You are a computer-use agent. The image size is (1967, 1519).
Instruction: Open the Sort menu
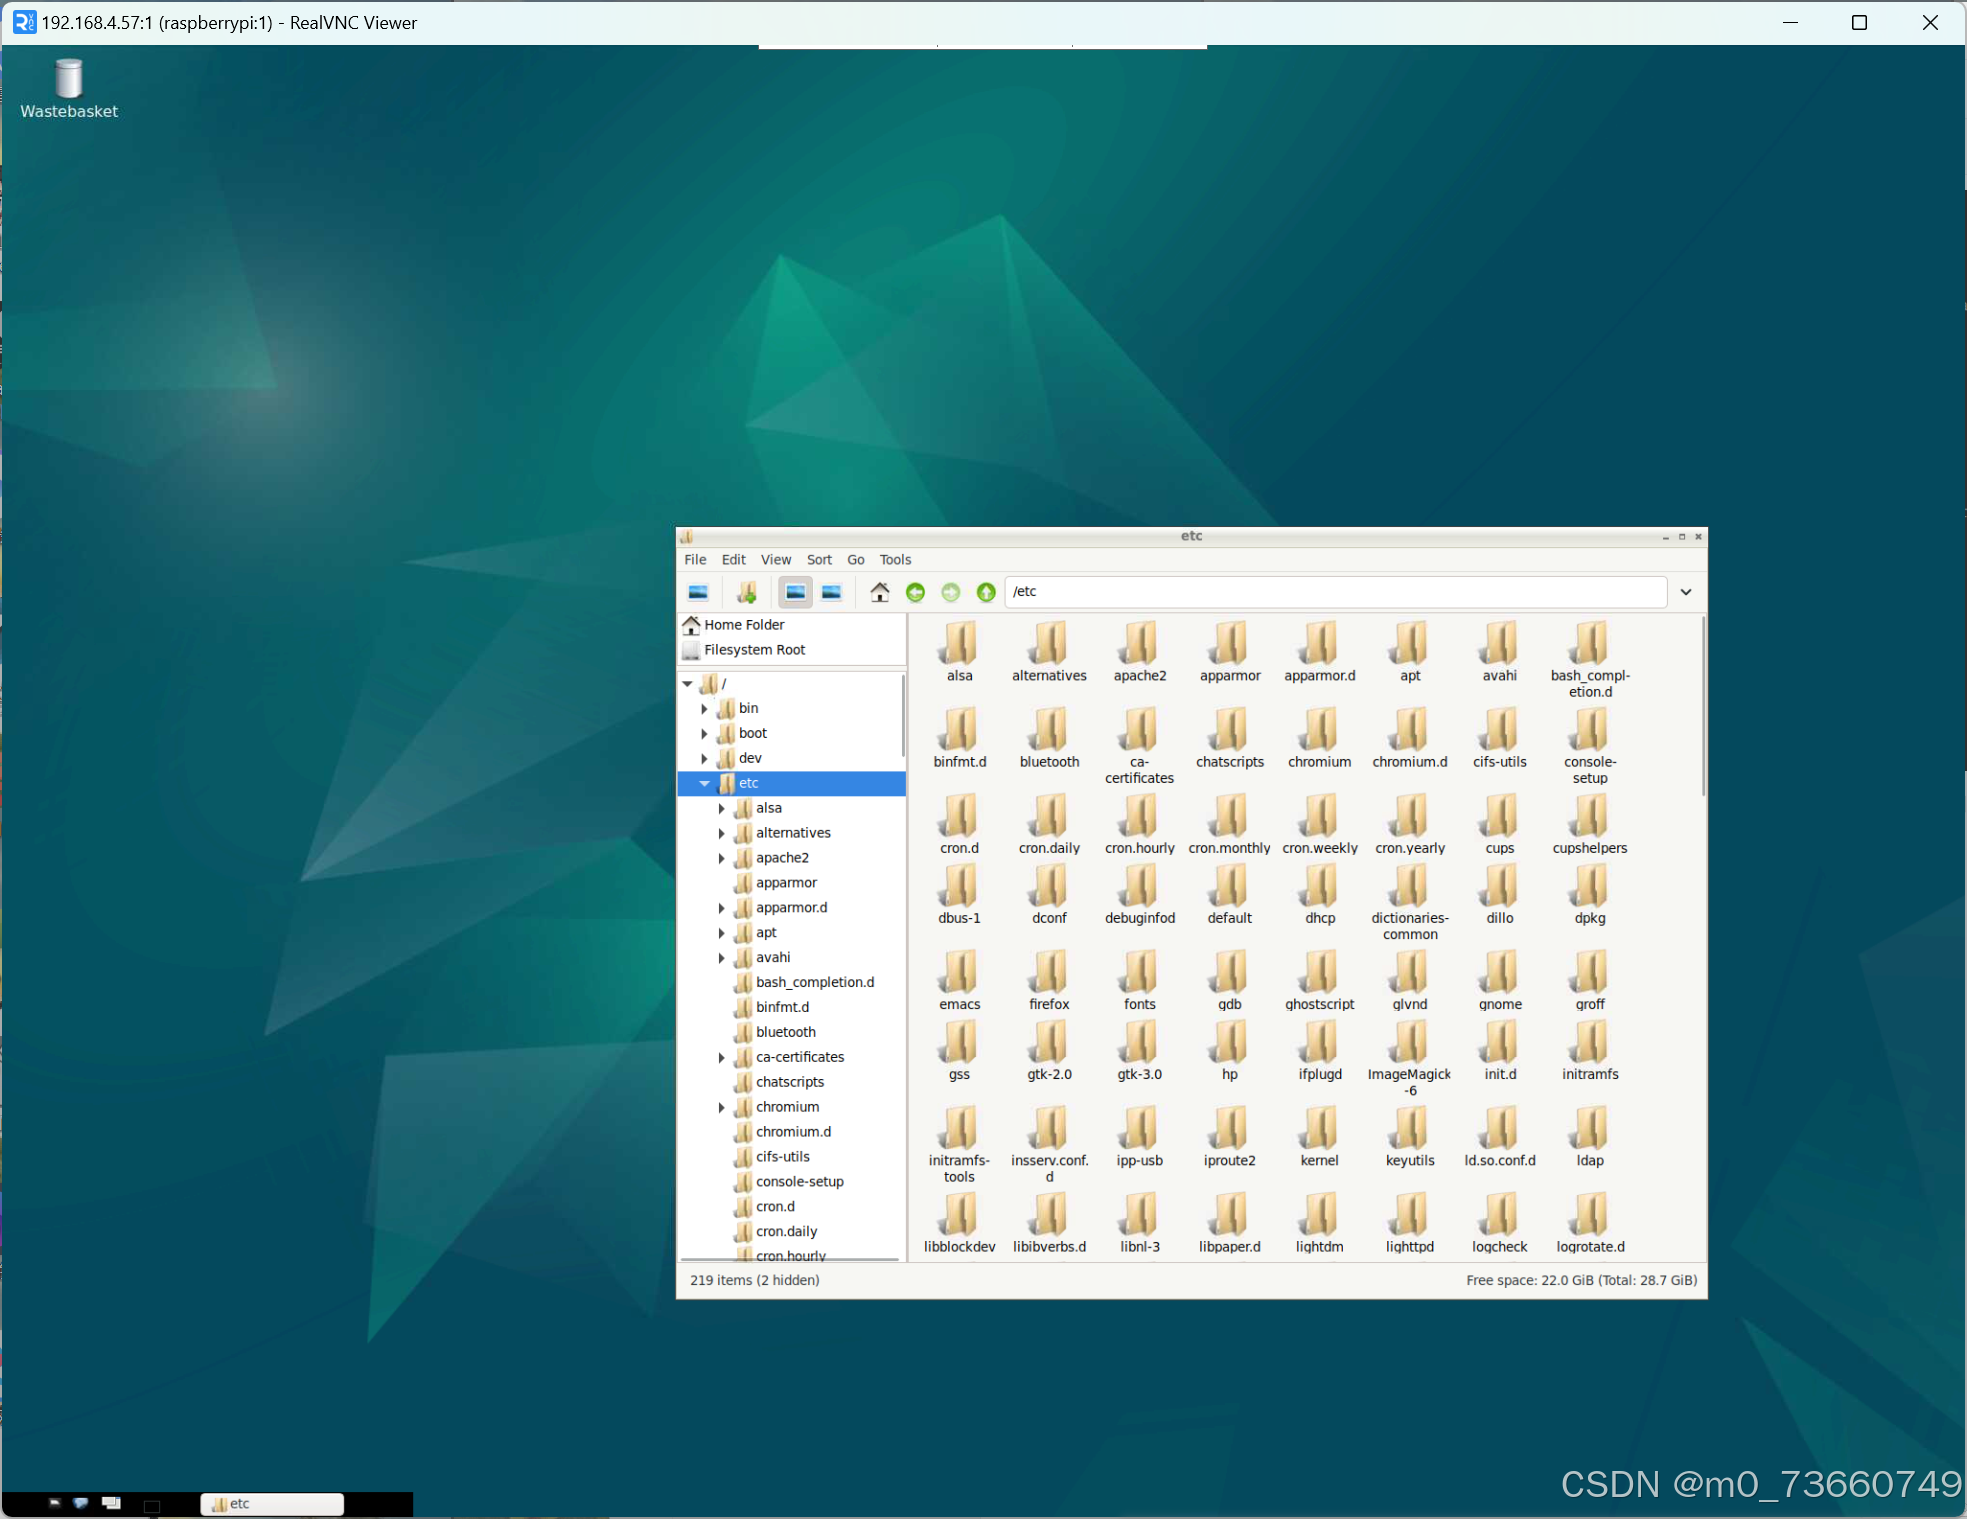[x=819, y=560]
